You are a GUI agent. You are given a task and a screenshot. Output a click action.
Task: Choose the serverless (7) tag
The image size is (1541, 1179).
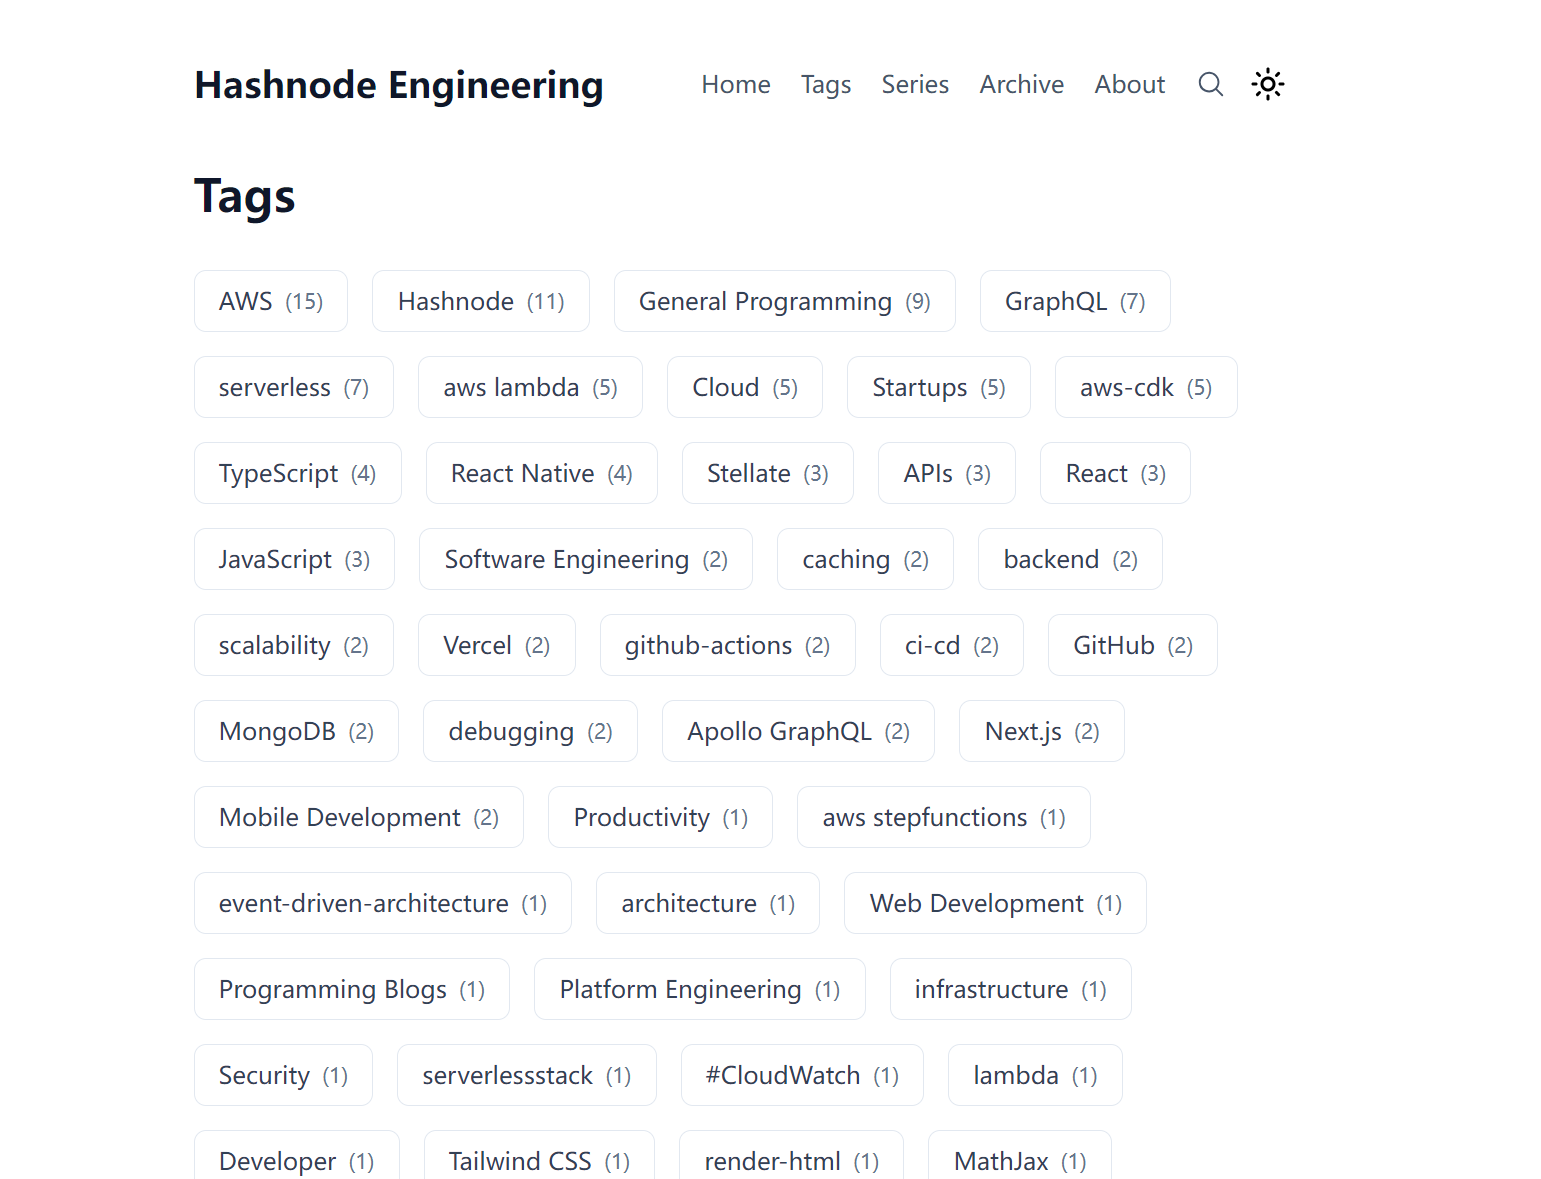[x=294, y=387]
